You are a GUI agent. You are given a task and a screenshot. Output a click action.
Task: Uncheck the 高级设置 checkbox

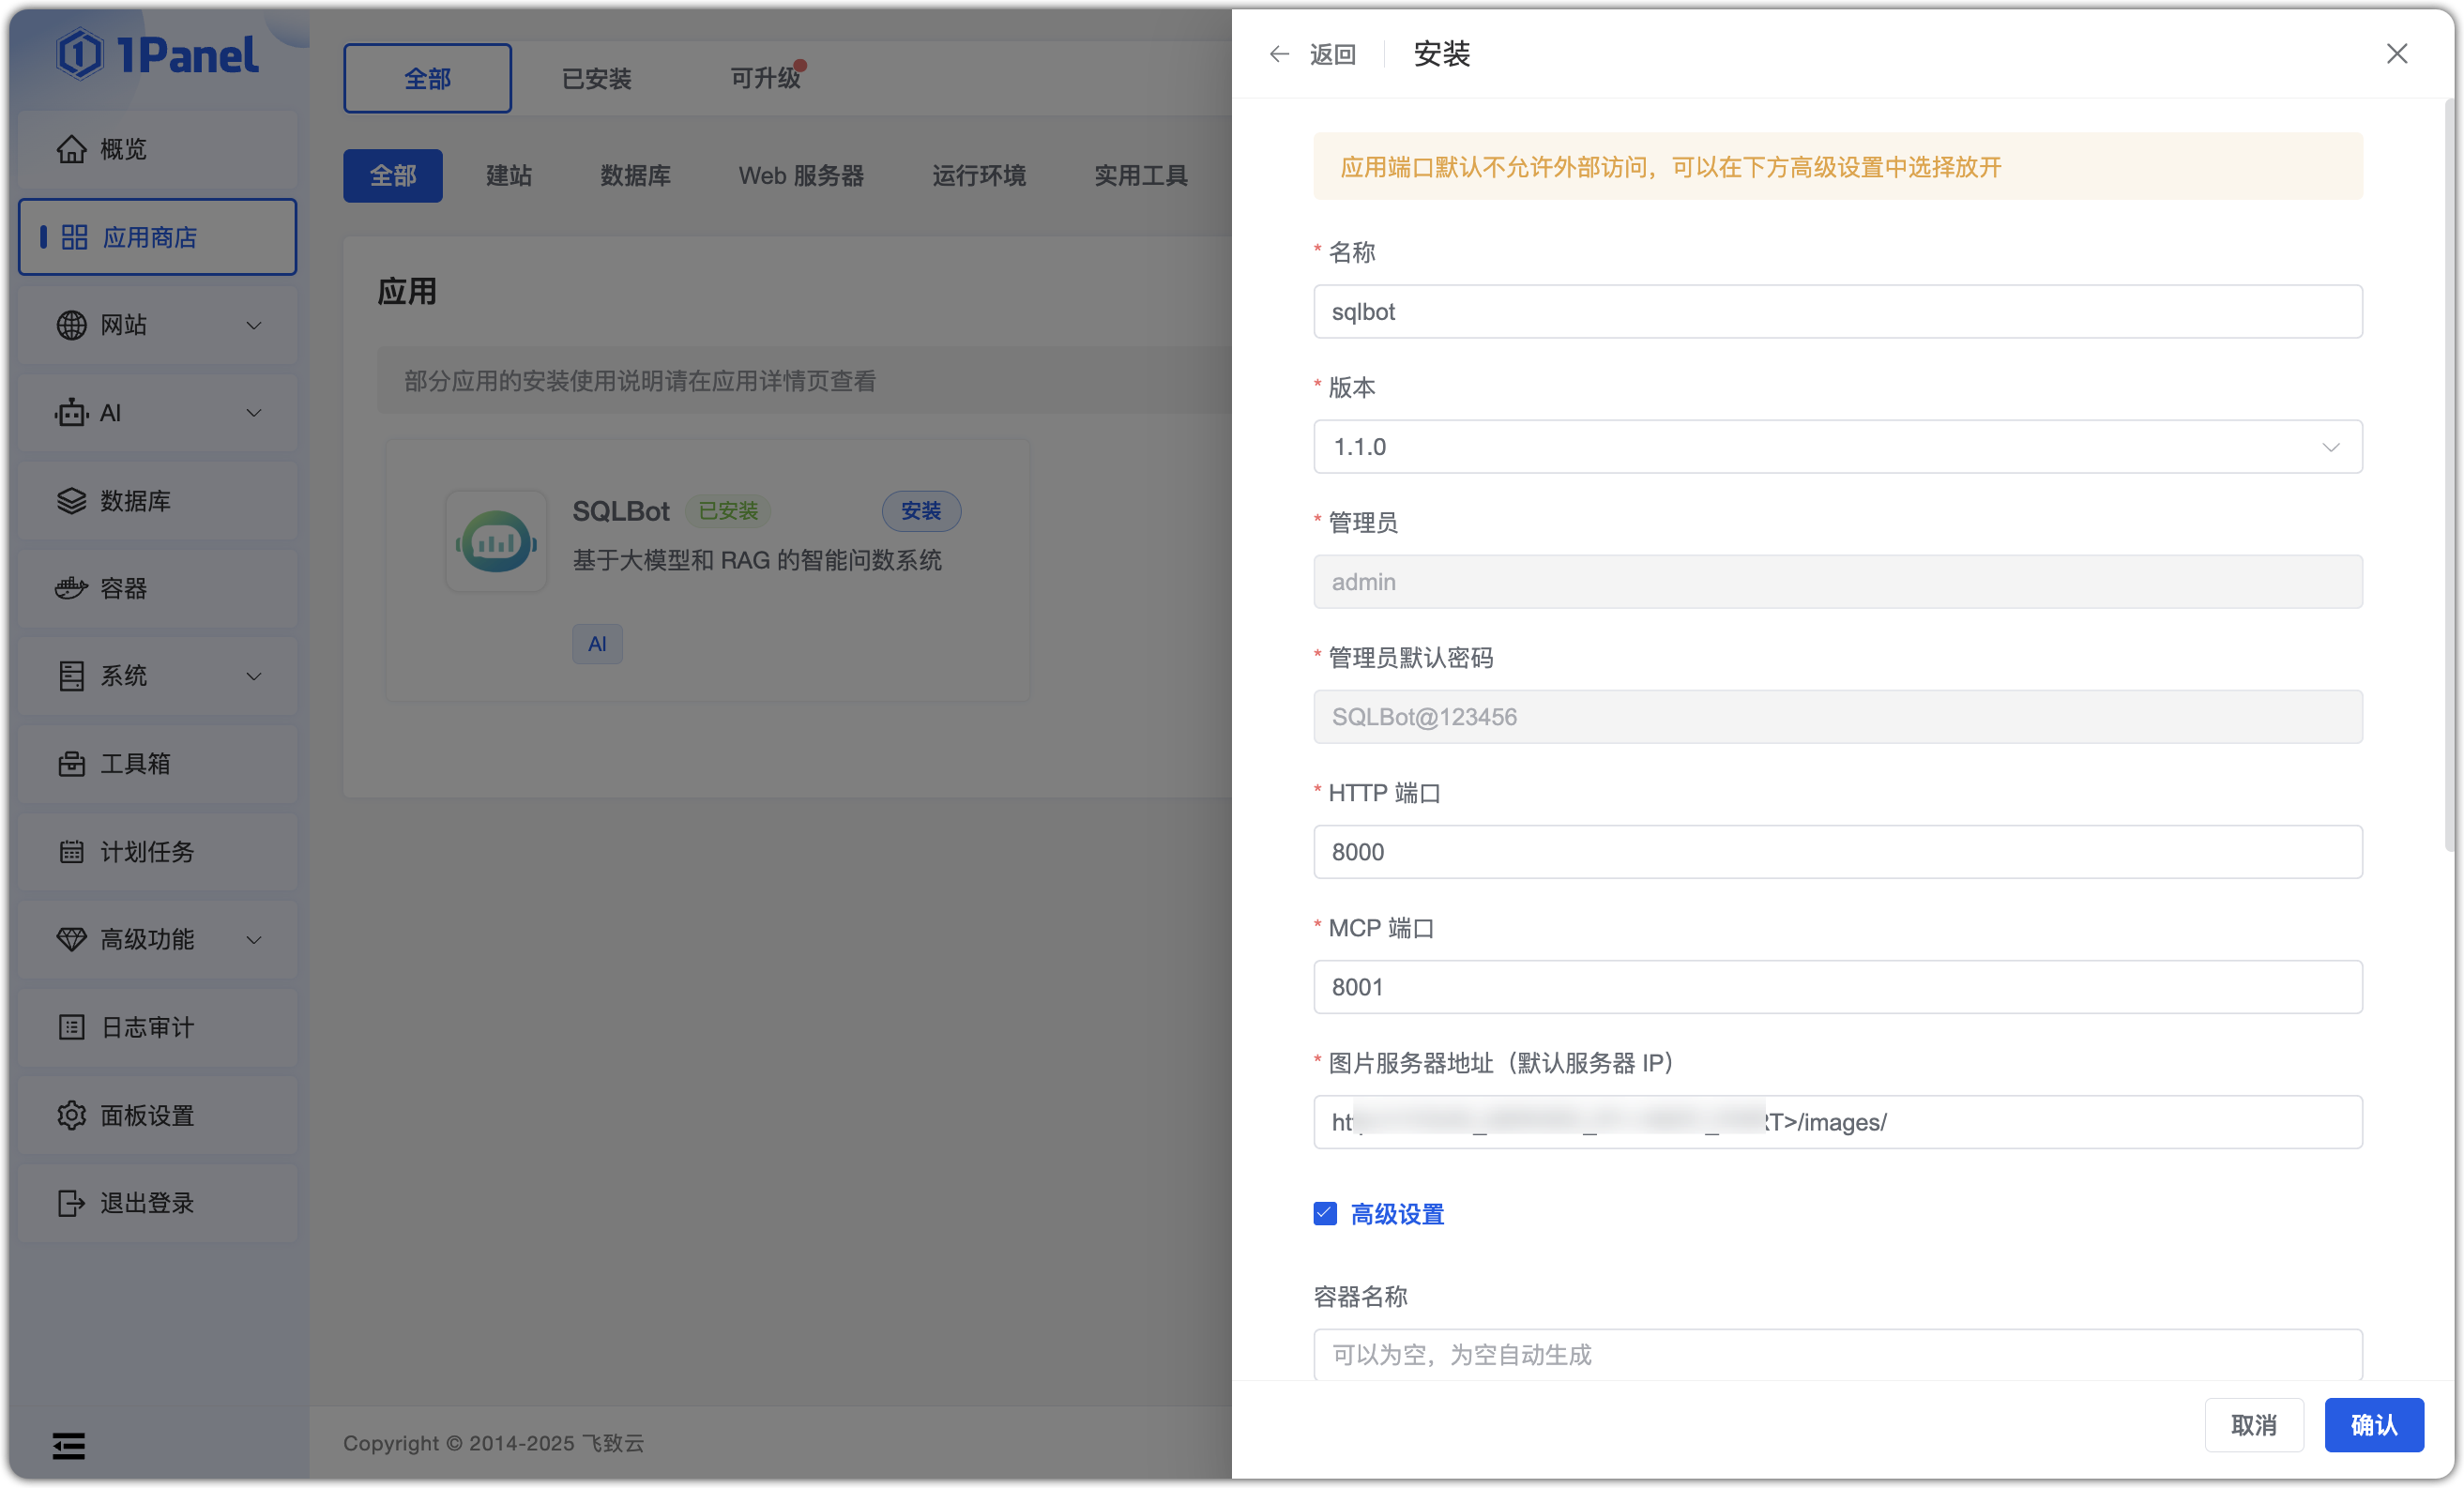(x=1324, y=1213)
